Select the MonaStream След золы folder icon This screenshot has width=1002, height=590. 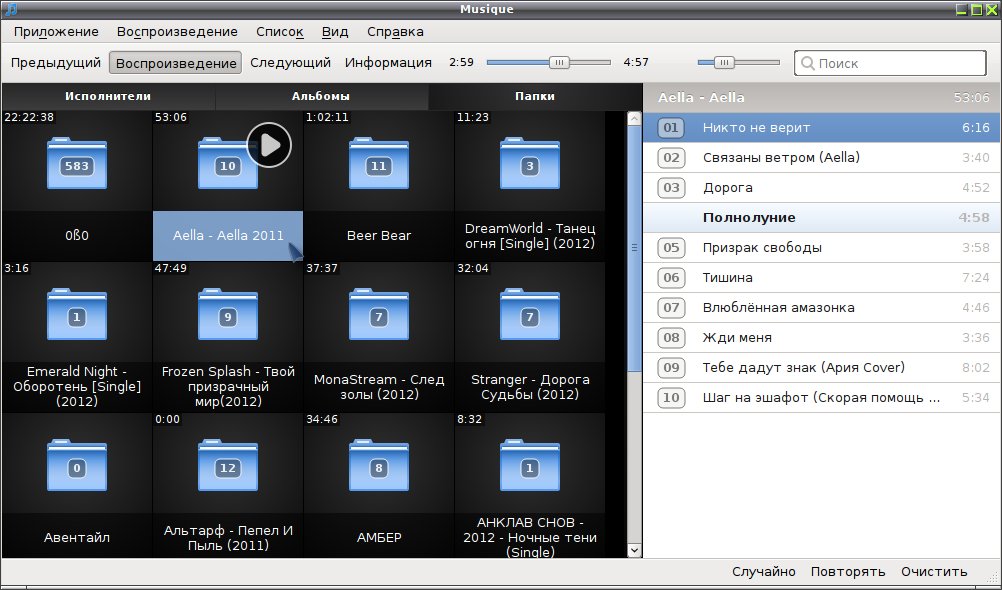pyautogui.click(x=378, y=314)
